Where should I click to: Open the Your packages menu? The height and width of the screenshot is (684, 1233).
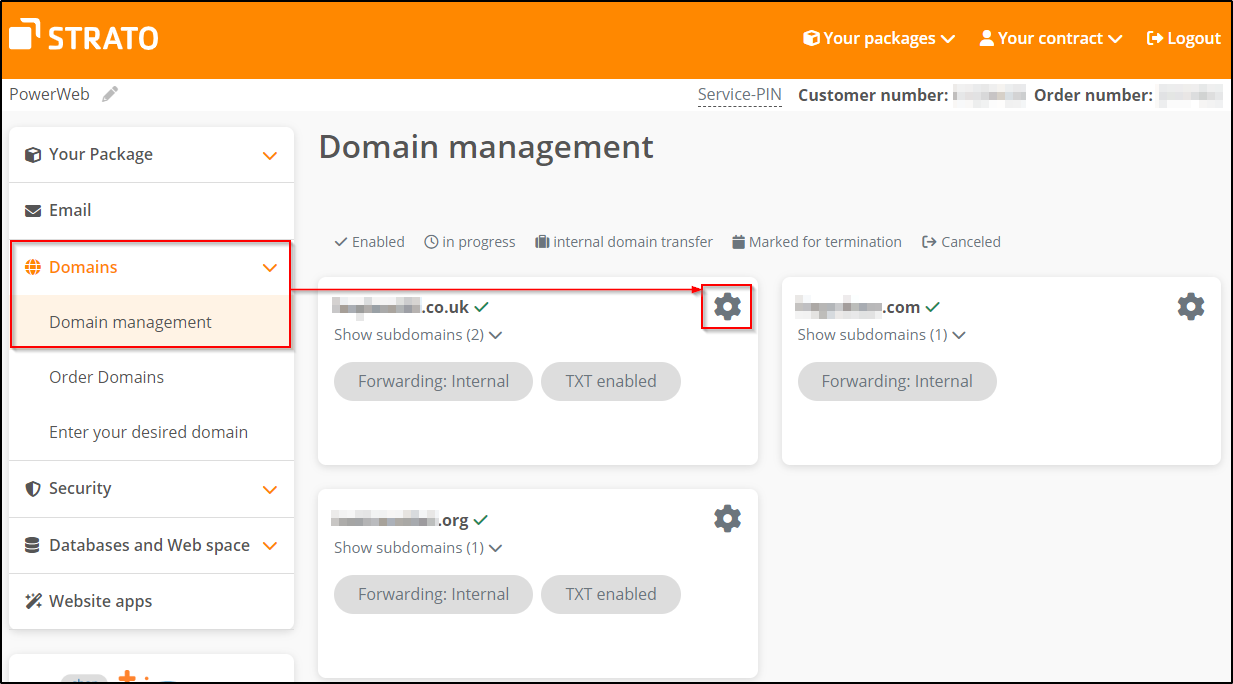877,38
